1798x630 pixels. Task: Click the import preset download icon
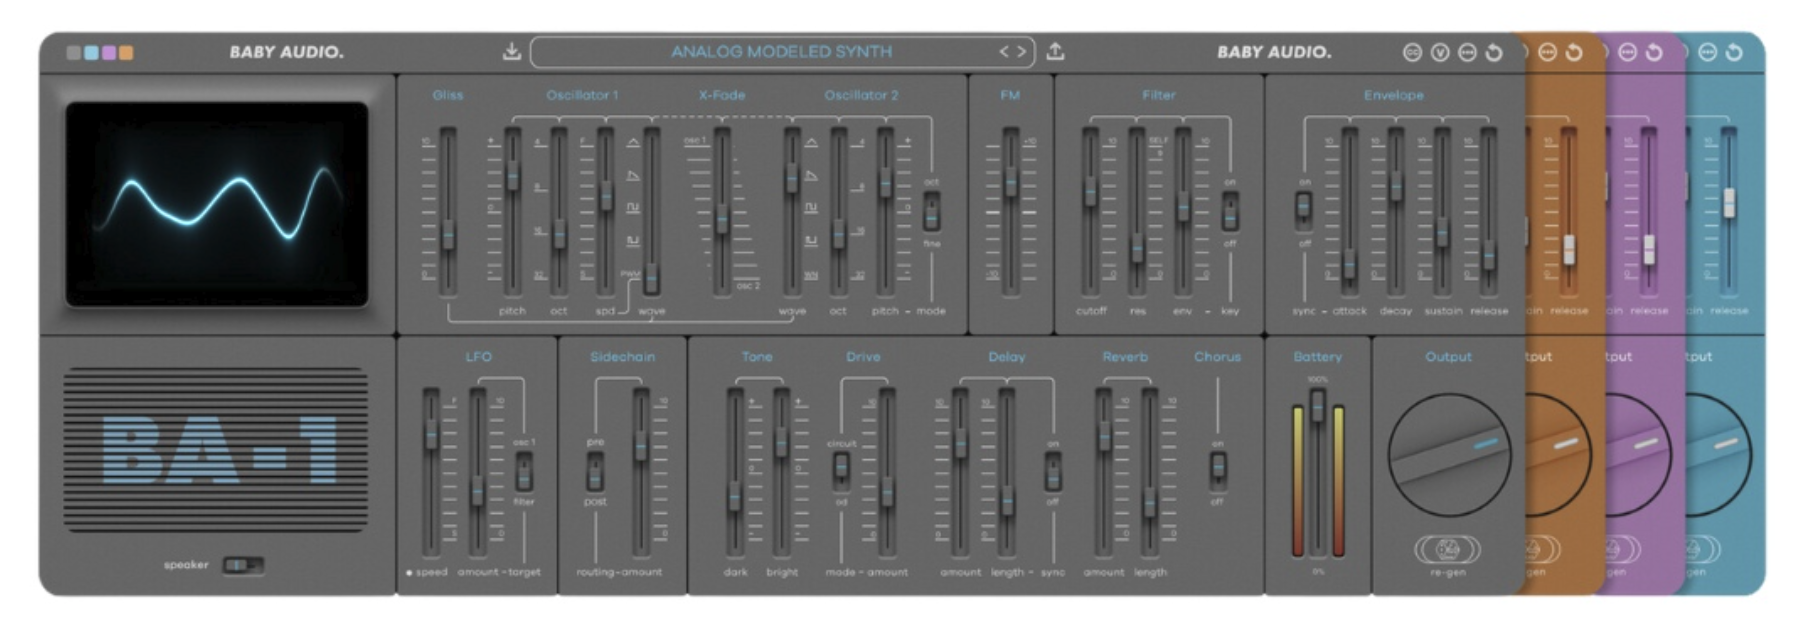tap(511, 51)
